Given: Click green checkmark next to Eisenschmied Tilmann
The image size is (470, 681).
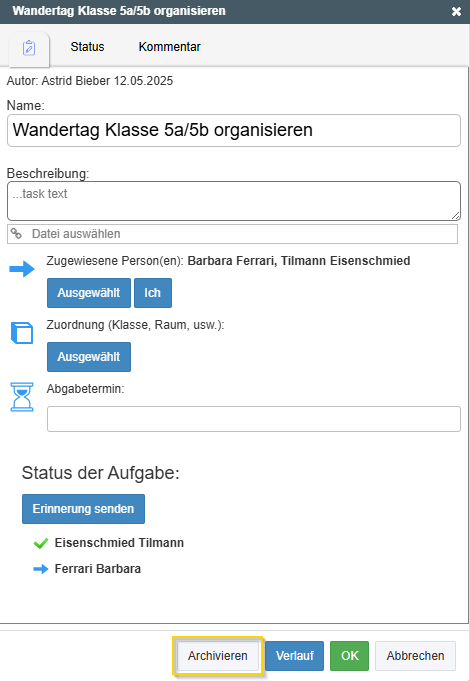Looking at the screenshot, I should click(x=41, y=543).
